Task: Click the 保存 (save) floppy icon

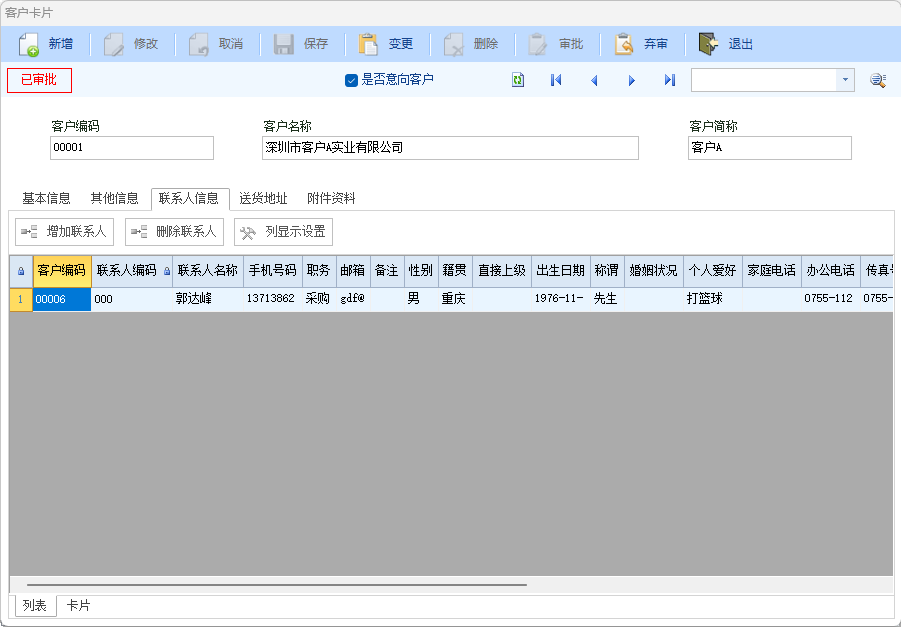Action: [284, 44]
